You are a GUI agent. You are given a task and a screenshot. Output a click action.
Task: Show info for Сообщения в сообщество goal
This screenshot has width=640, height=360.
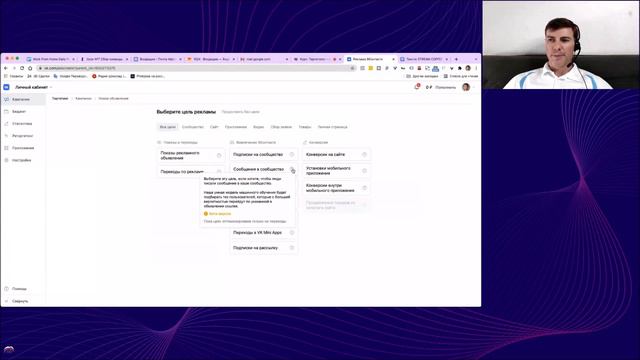(292, 169)
